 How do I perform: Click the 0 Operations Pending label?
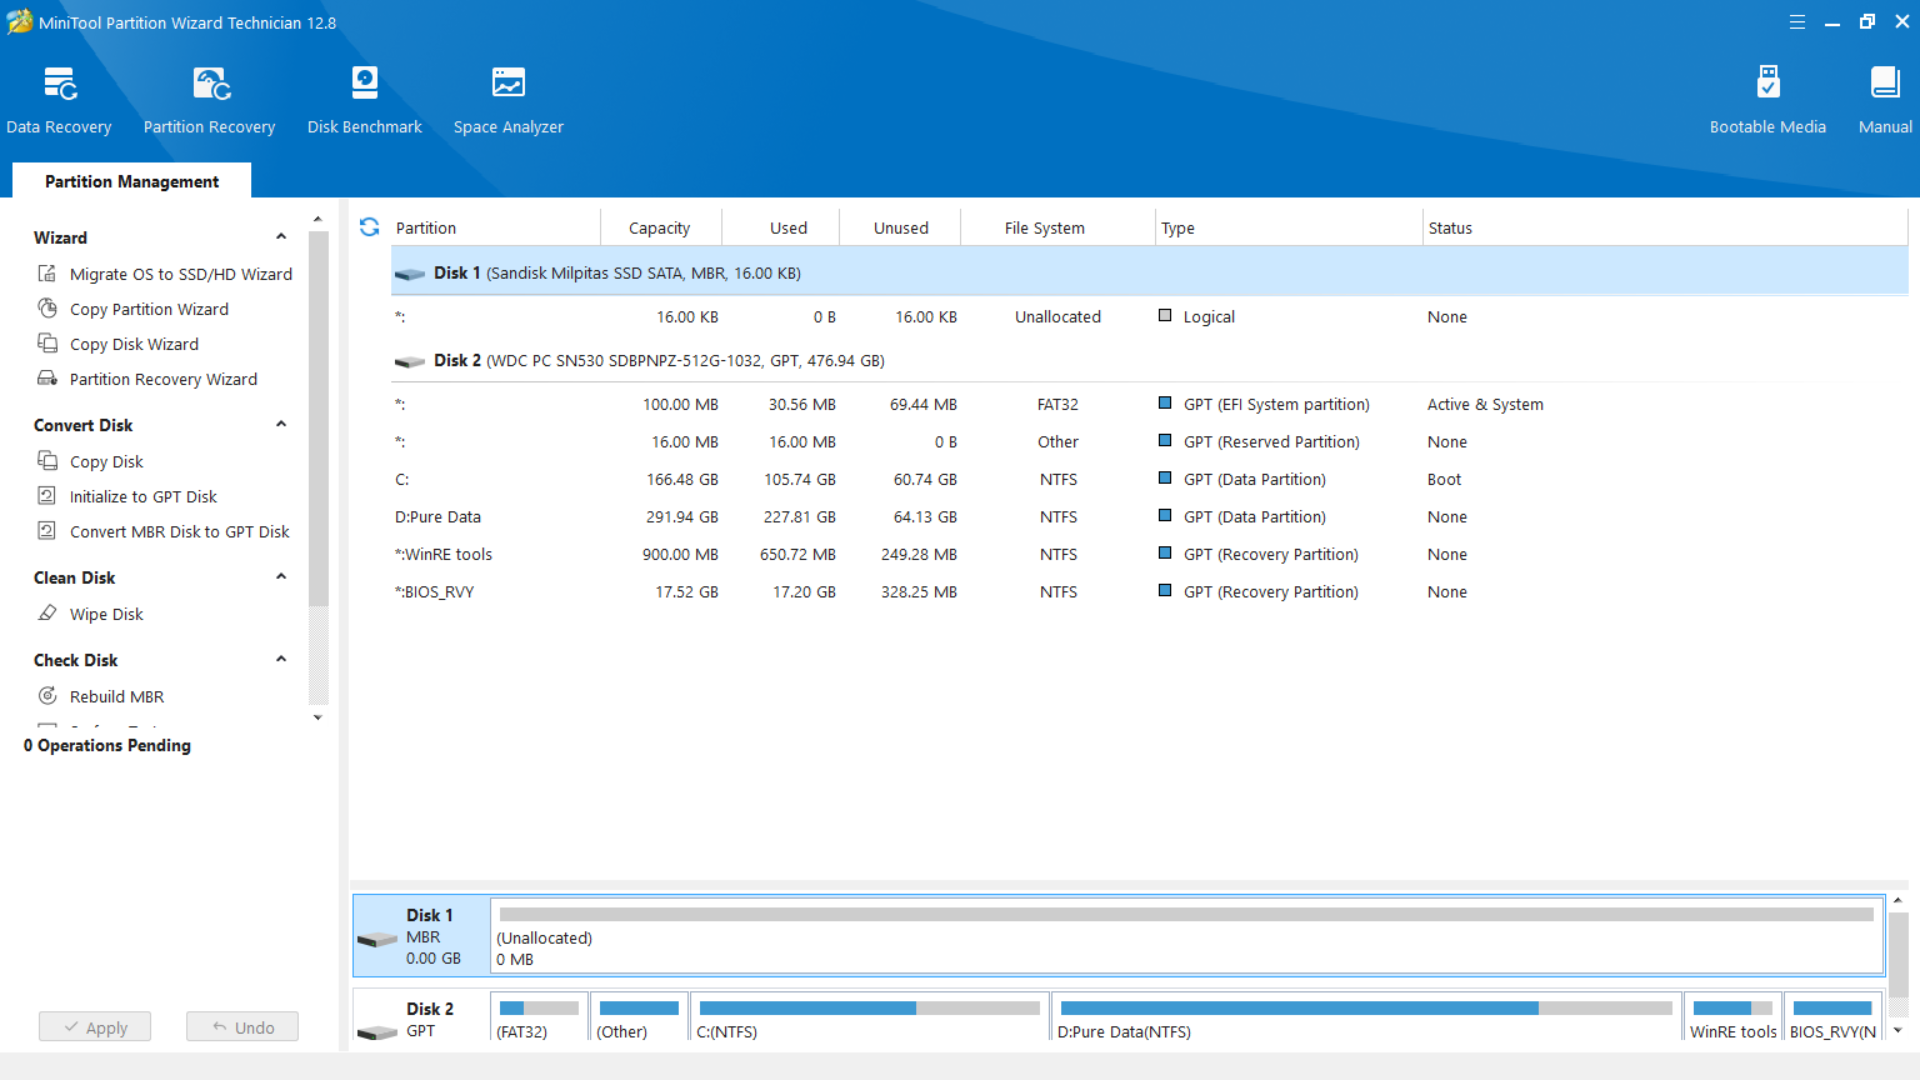107,745
